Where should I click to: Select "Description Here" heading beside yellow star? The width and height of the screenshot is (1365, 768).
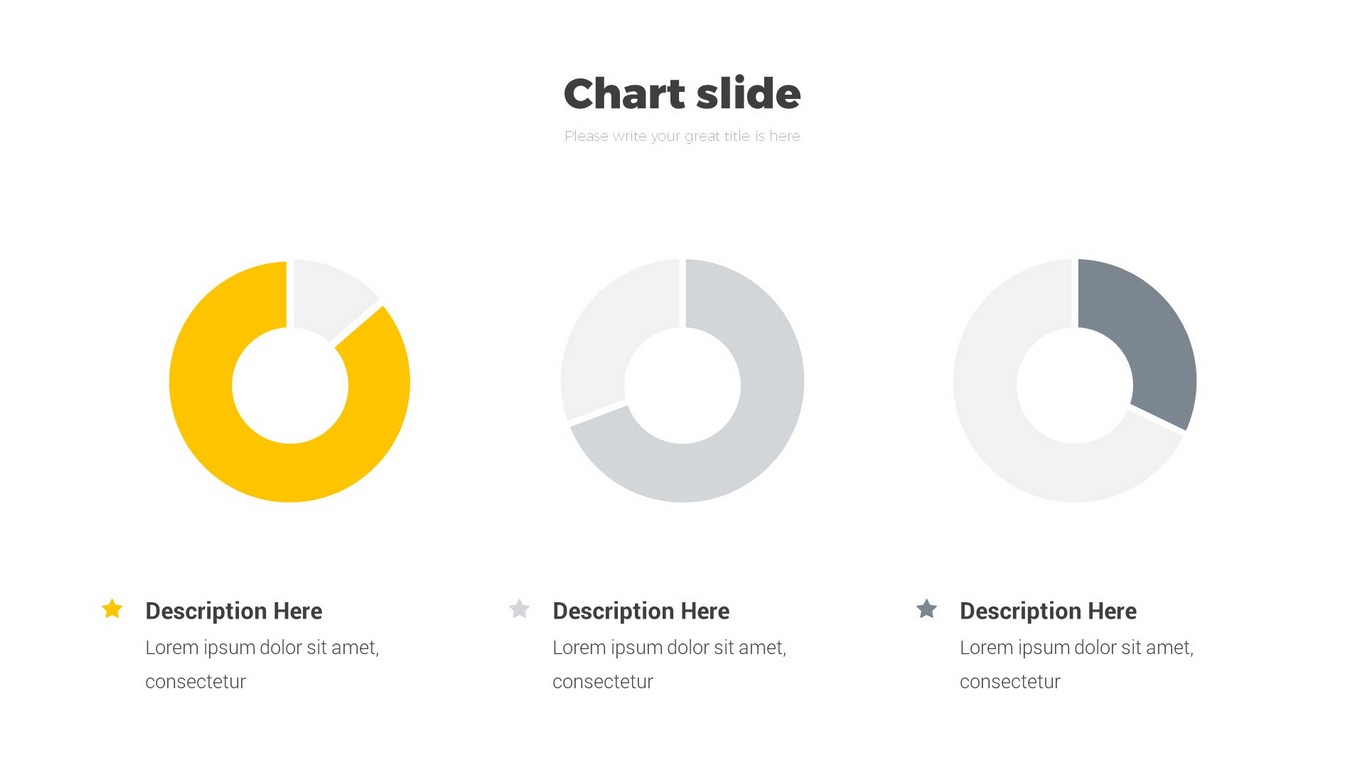(234, 611)
